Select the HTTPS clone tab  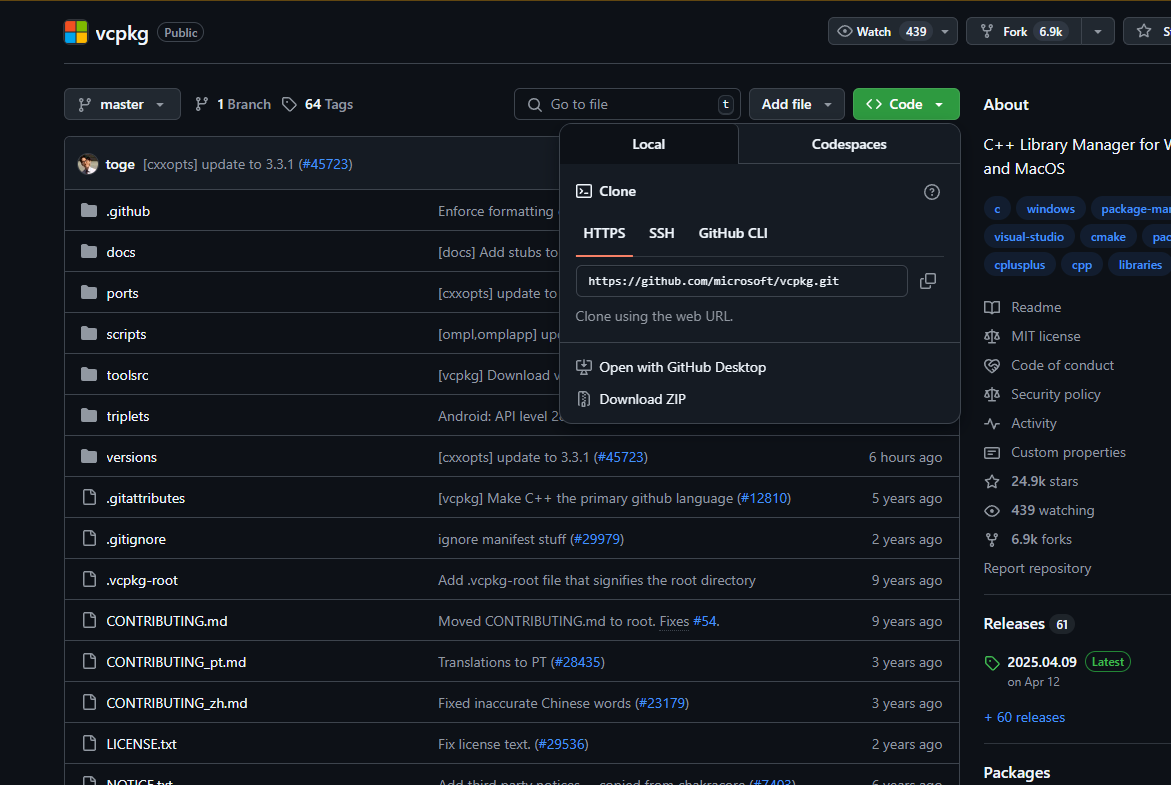pos(604,234)
